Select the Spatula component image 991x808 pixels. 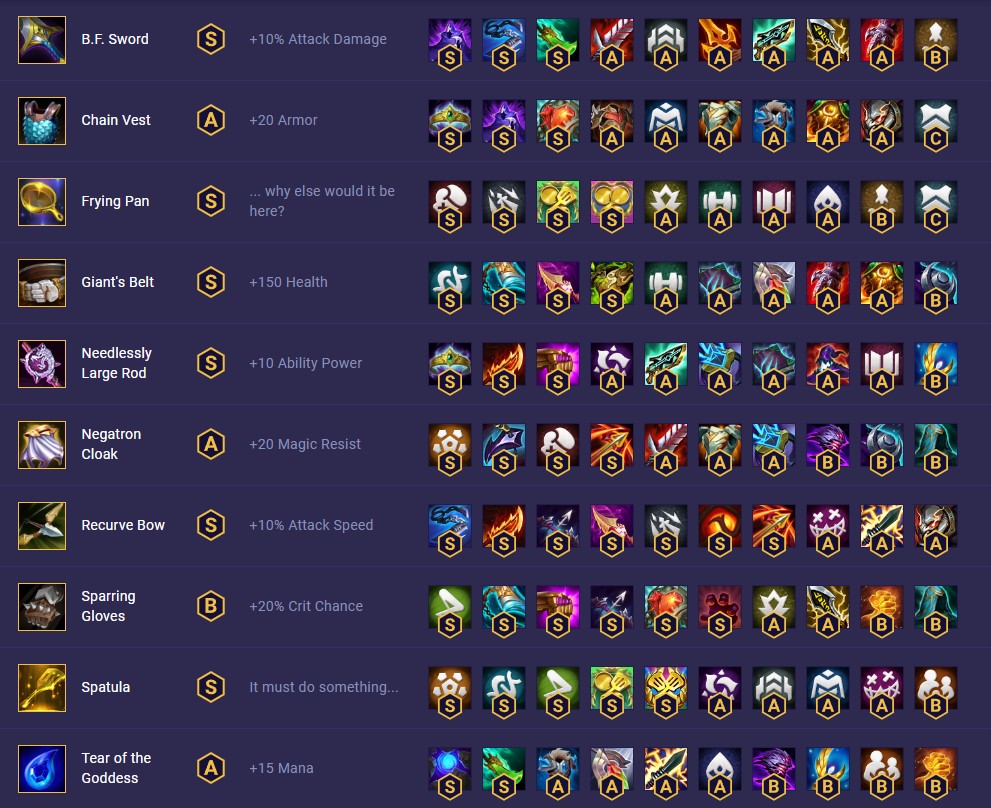tap(41, 687)
